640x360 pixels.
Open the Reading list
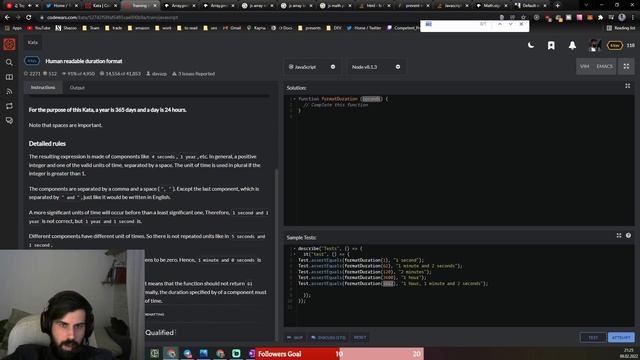click(x=621, y=28)
